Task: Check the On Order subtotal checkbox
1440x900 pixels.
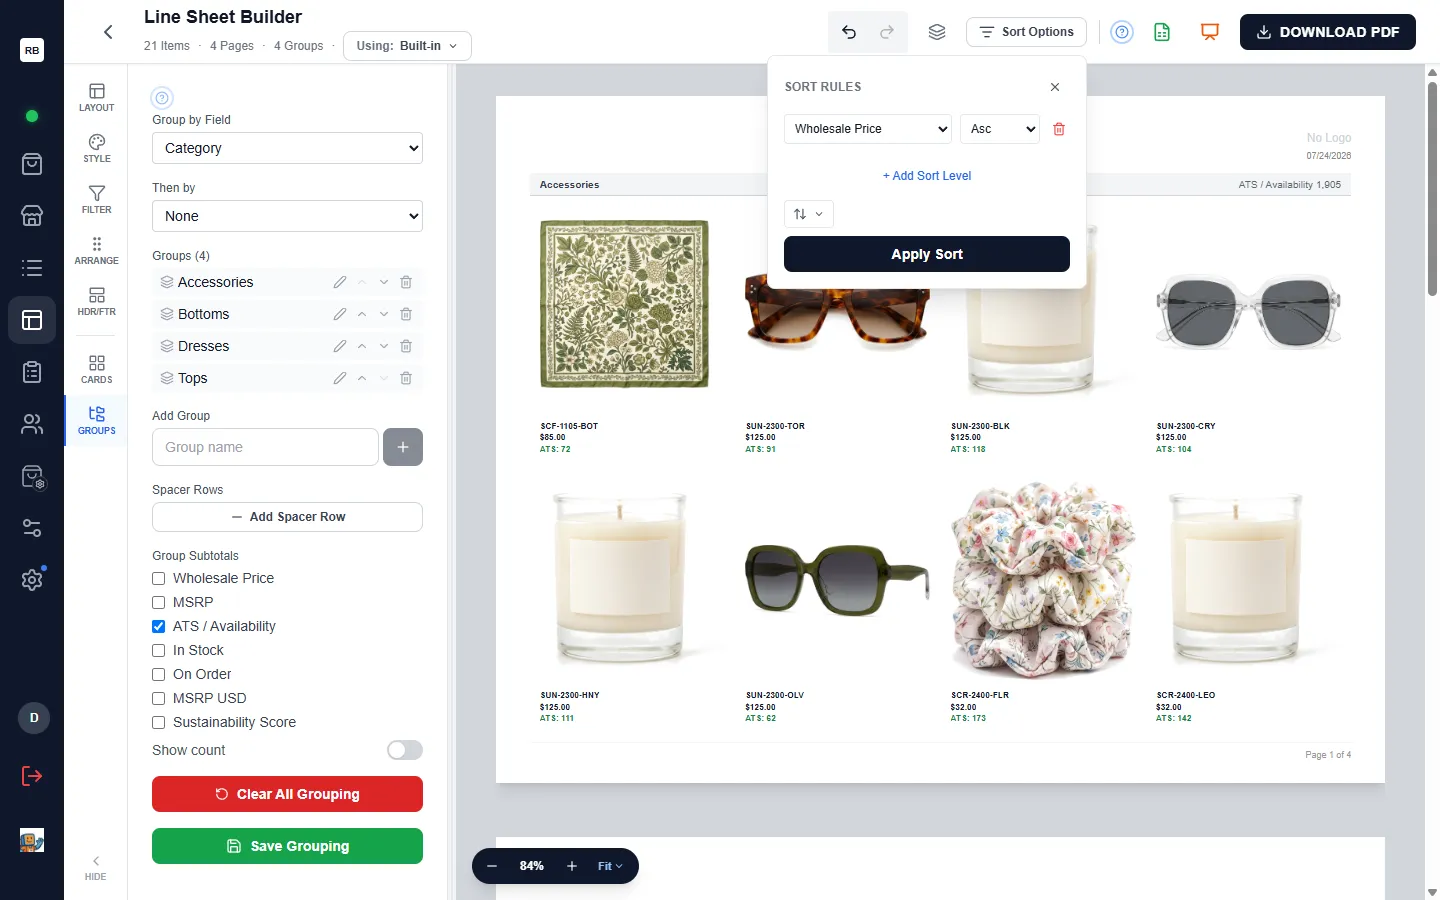Action: coord(158,674)
